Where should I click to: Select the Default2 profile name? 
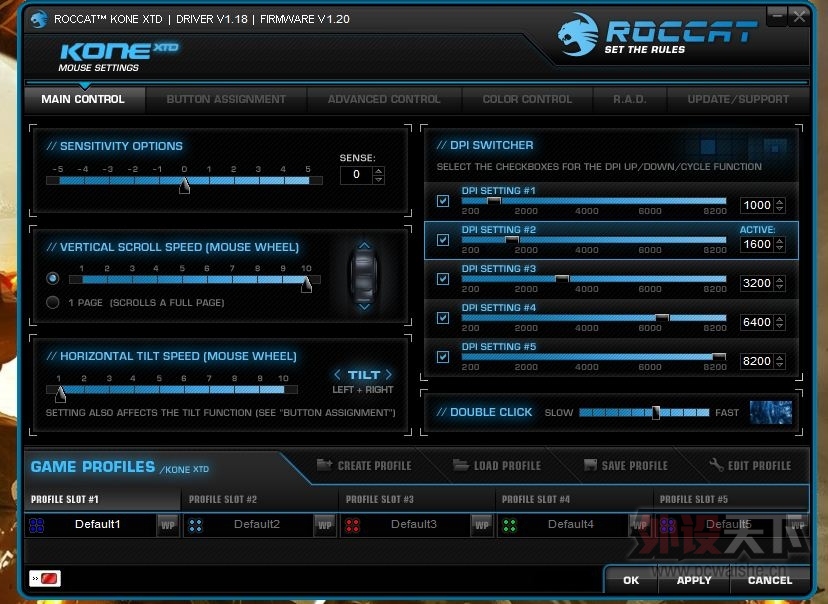pos(257,524)
